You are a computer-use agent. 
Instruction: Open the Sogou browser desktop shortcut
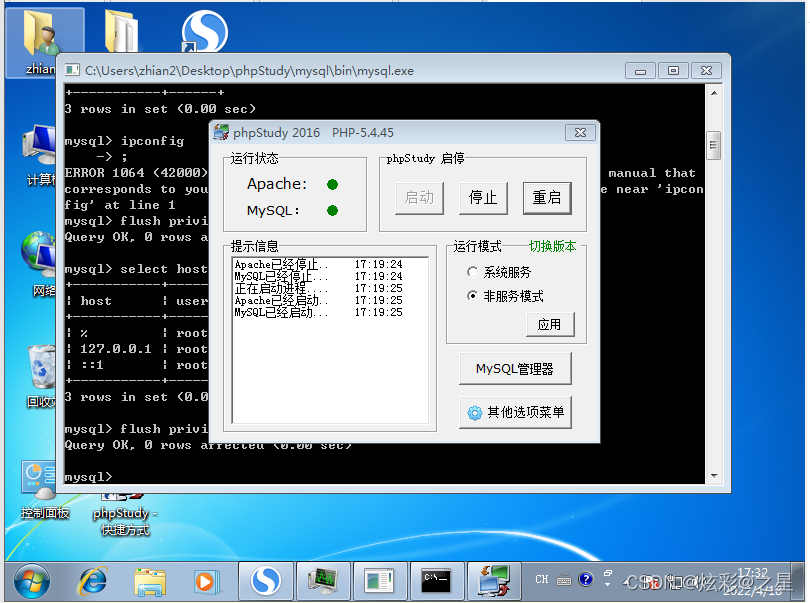[205, 32]
